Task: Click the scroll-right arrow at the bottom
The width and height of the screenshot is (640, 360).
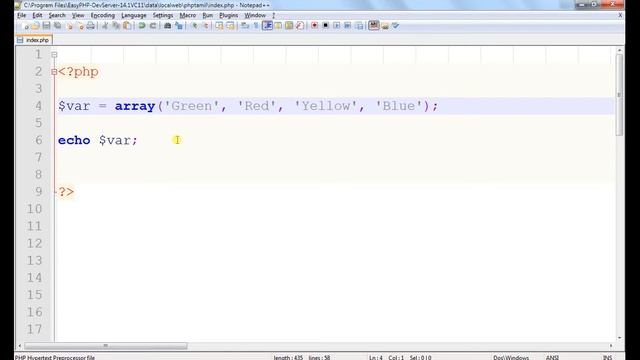Action: point(611,346)
